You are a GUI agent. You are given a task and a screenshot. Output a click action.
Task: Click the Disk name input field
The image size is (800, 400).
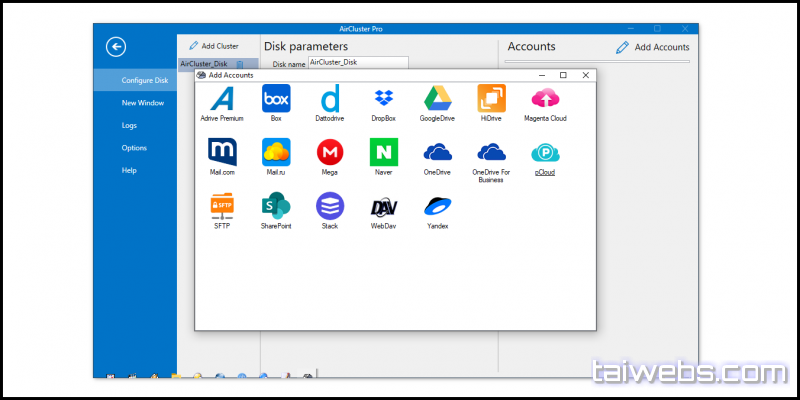coord(358,62)
